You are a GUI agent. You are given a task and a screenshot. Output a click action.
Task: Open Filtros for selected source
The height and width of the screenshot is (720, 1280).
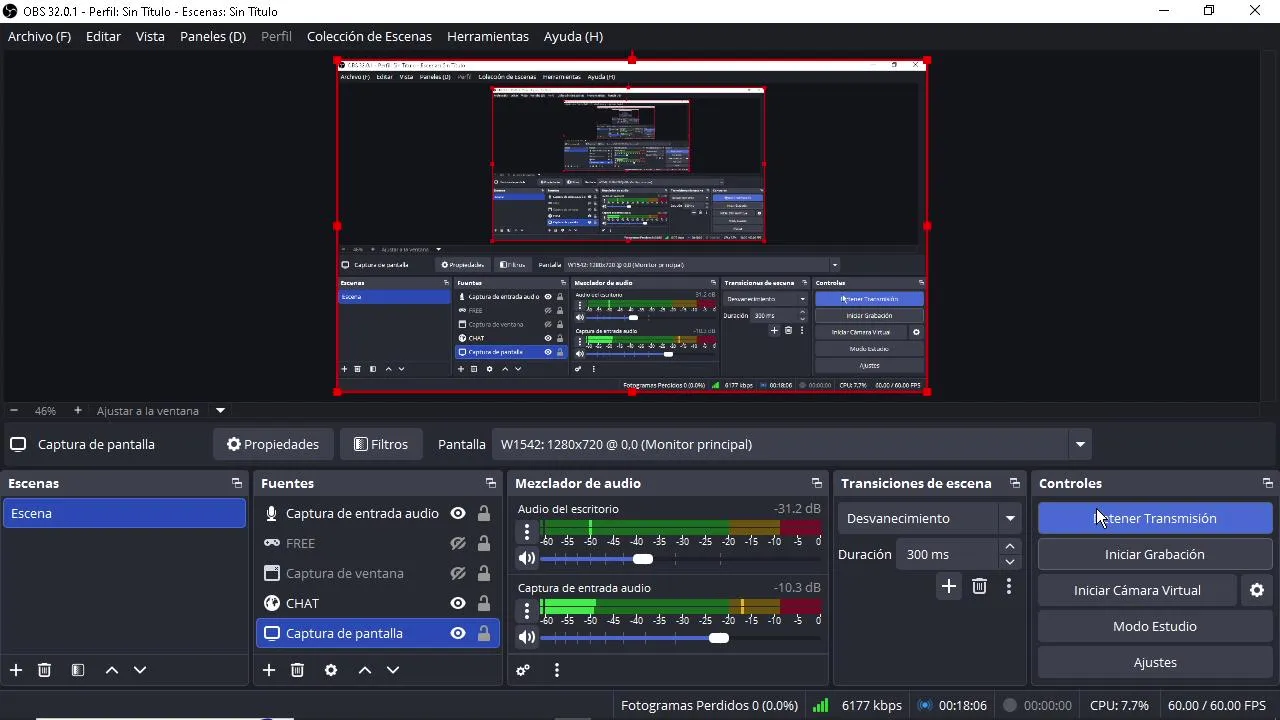click(x=381, y=444)
